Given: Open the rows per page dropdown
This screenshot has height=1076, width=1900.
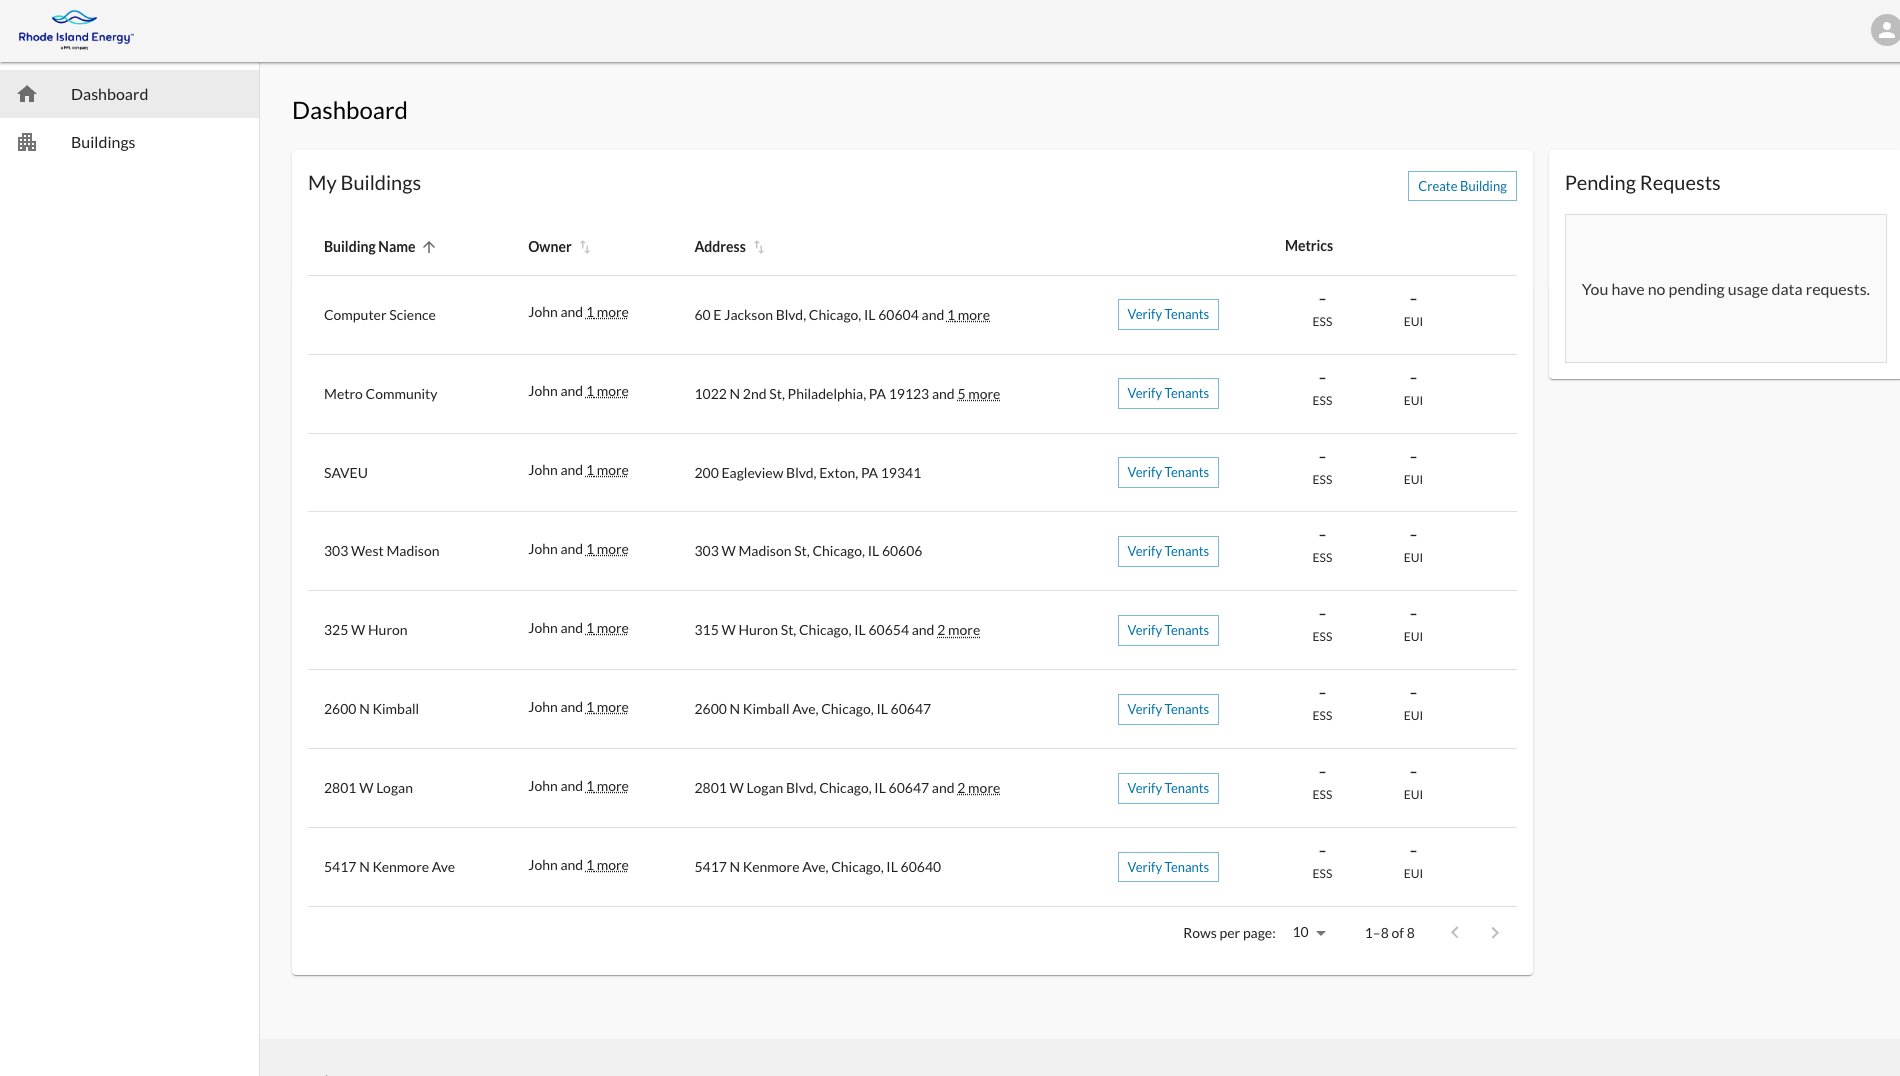Looking at the screenshot, I should point(1309,933).
